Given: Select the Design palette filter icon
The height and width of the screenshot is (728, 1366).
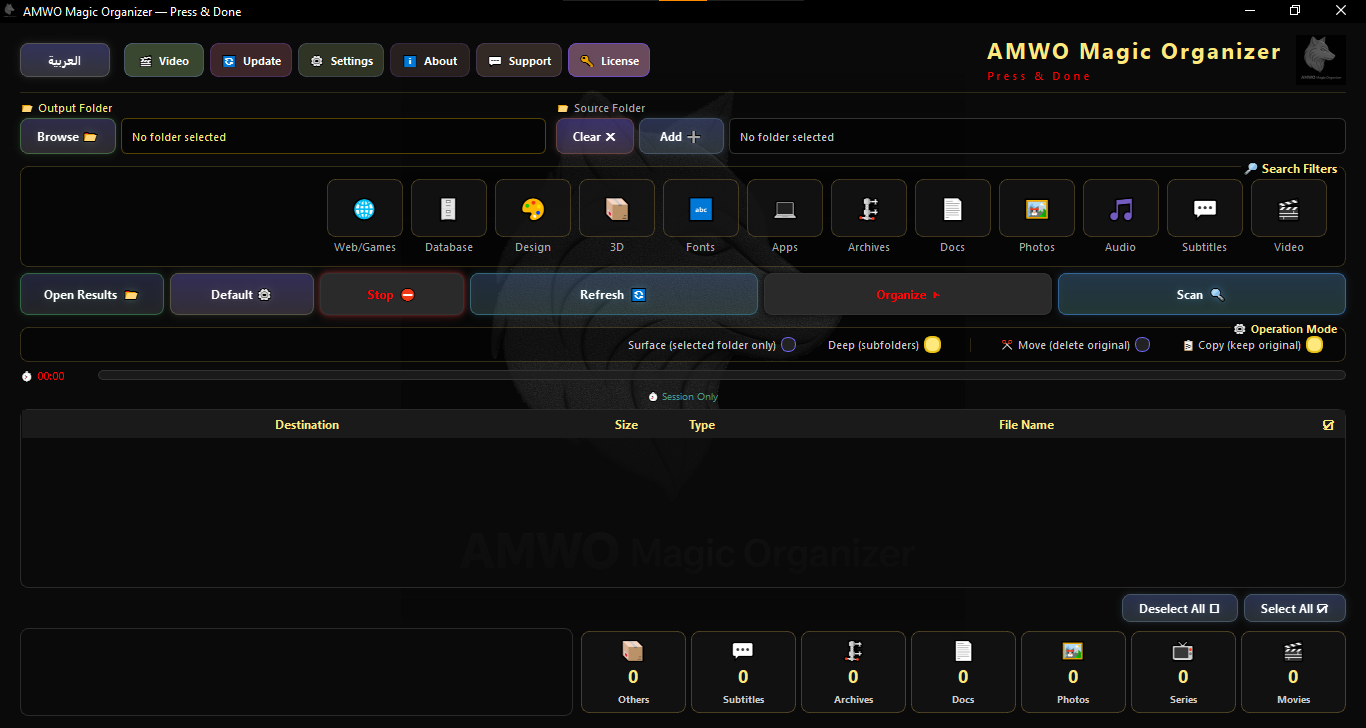Looking at the screenshot, I should click(x=533, y=209).
